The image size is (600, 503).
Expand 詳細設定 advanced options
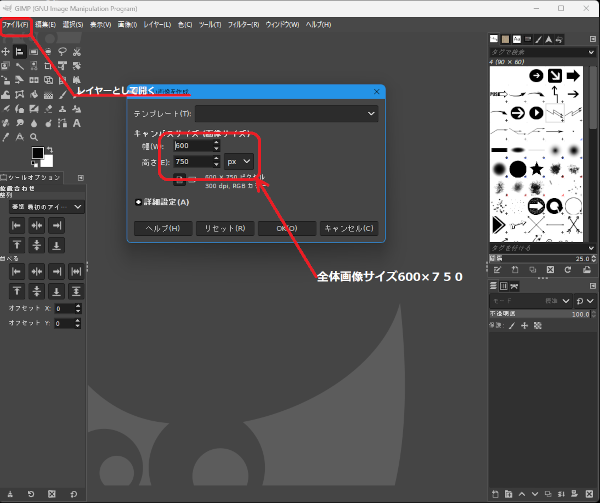point(139,202)
